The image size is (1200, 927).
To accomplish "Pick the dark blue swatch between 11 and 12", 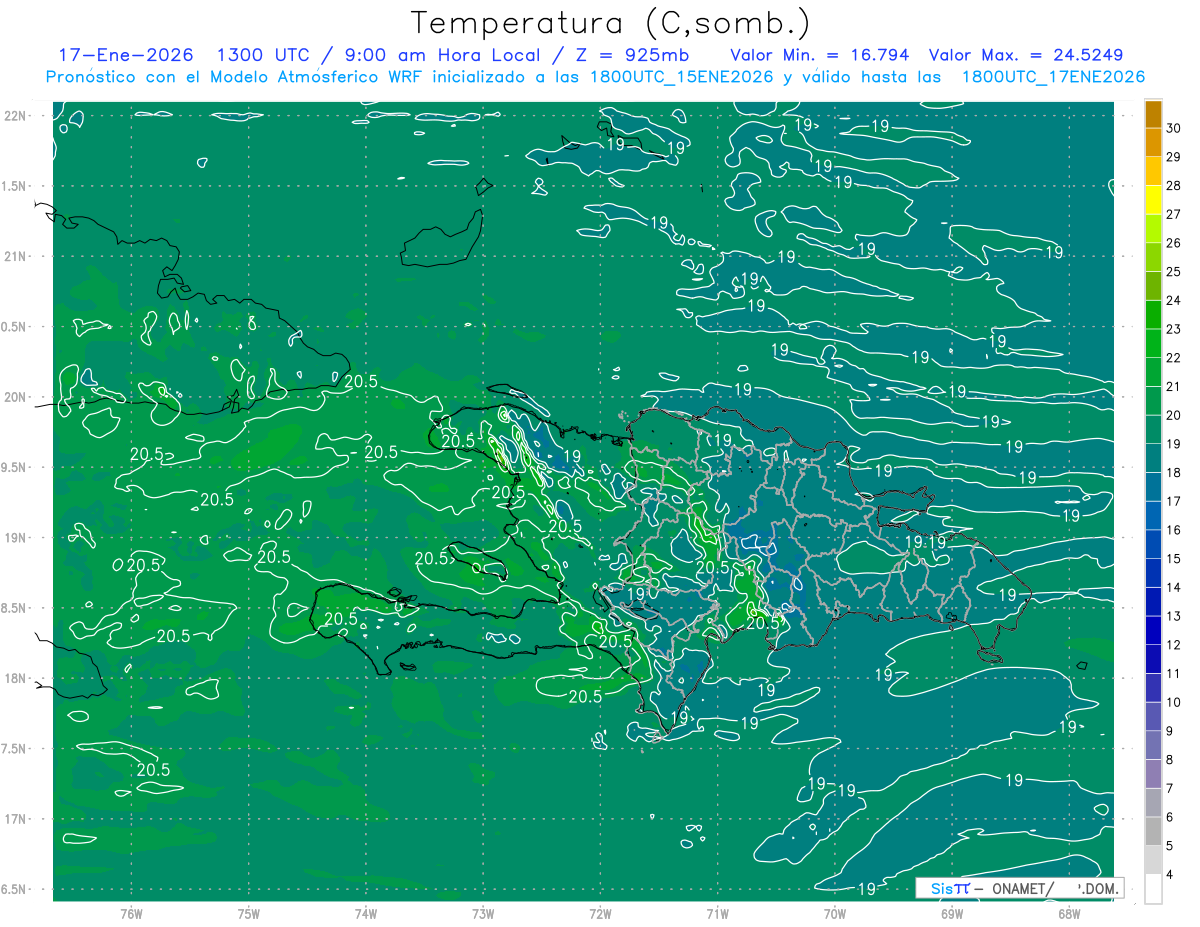I will tap(1153, 659).
